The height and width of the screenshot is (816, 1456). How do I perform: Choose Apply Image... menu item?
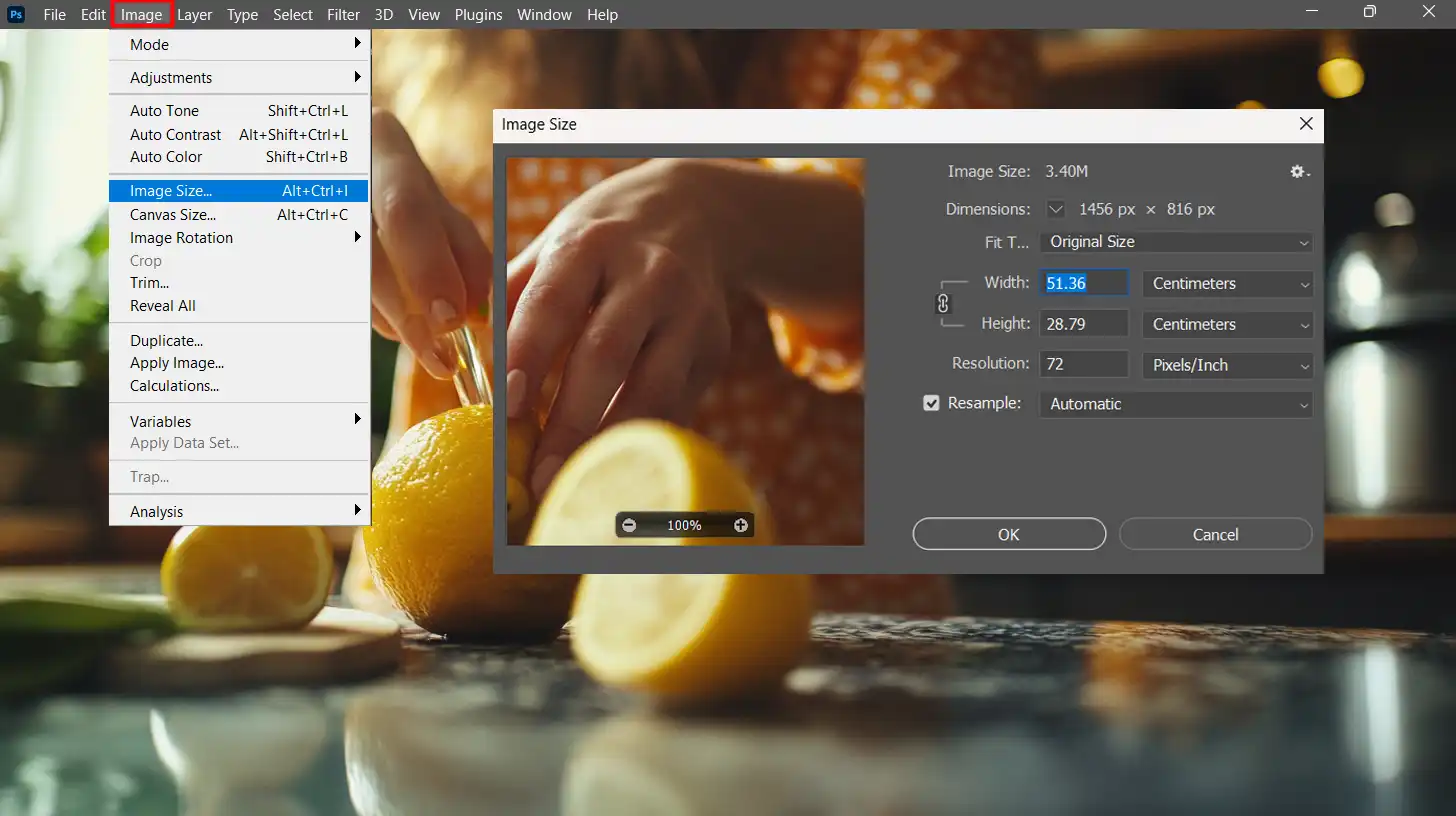click(239, 363)
